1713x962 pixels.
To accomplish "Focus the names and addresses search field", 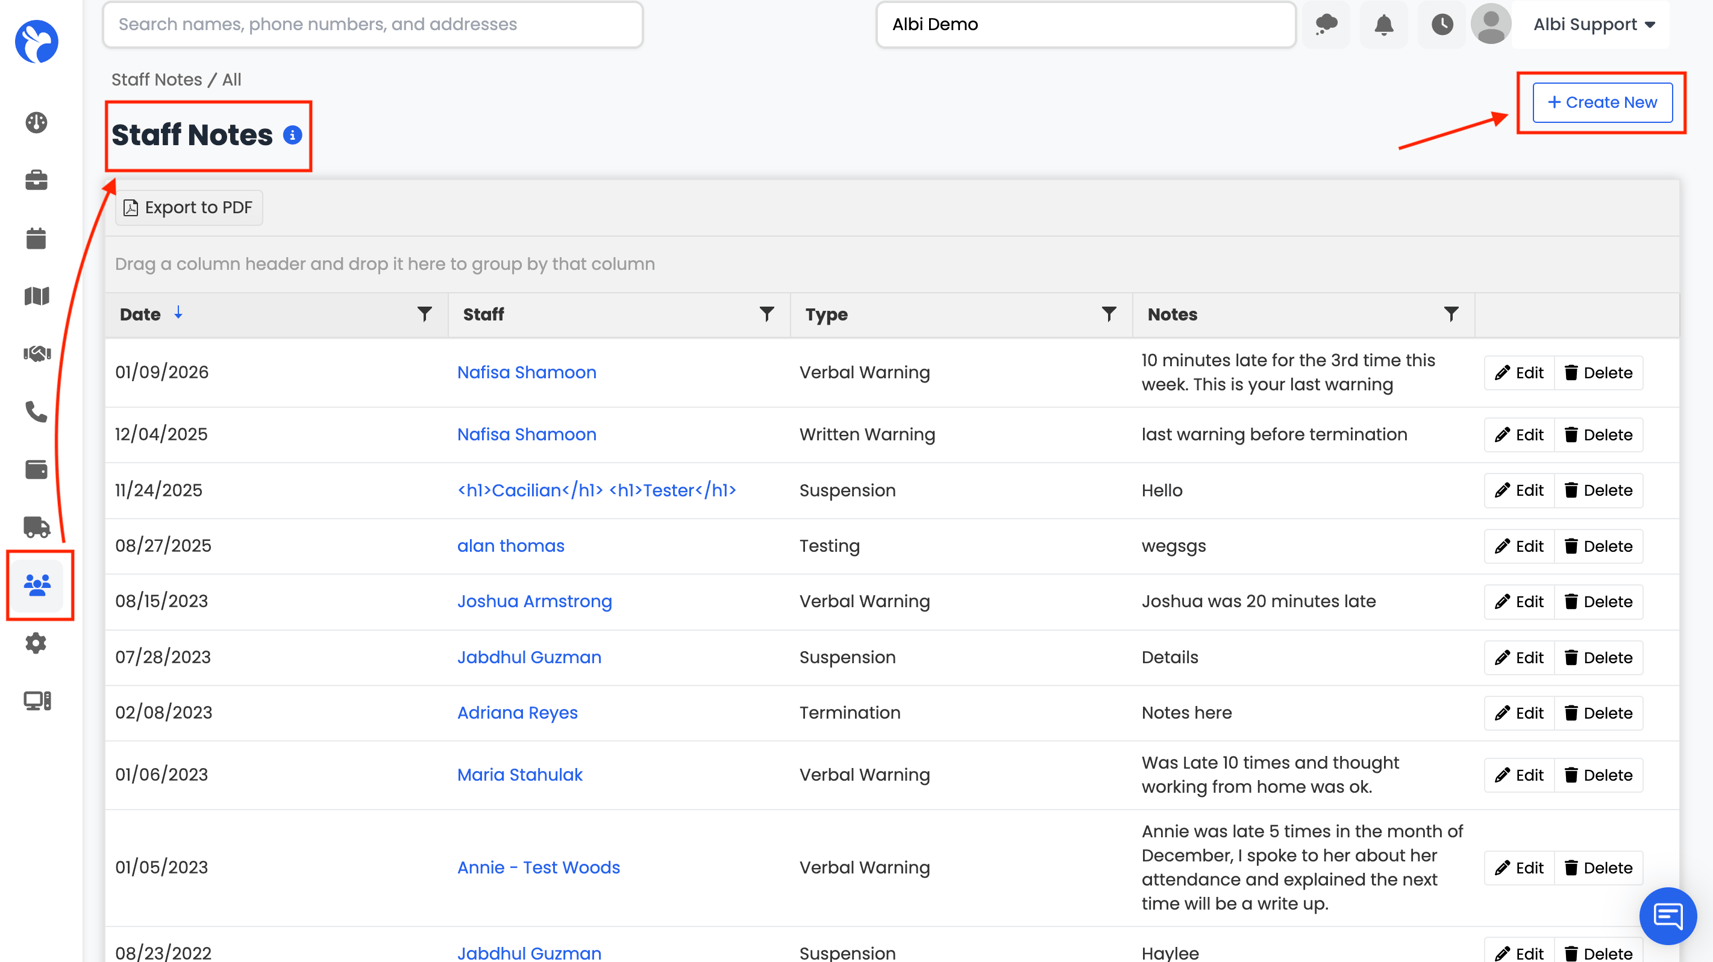I will pyautogui.click(x=373, y=25).
